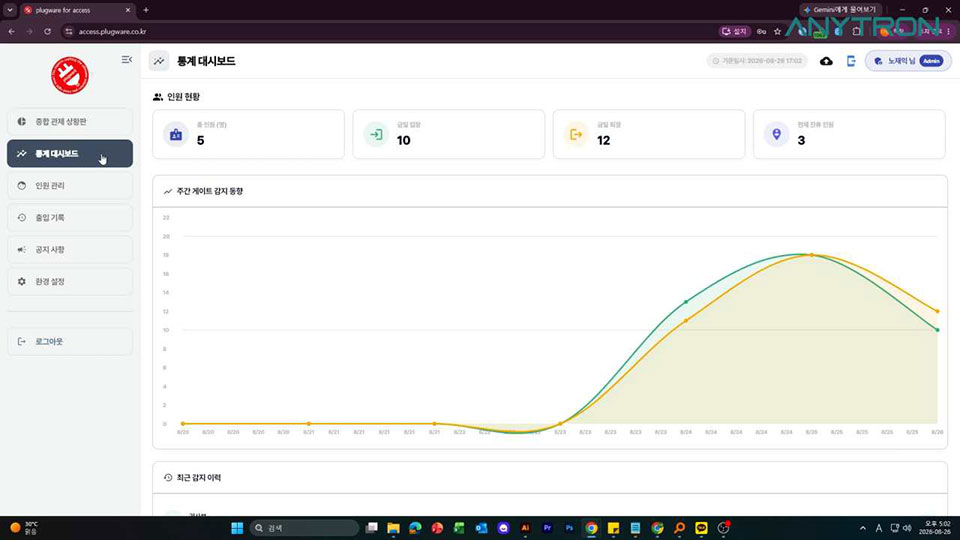Click the taskbar 검색 search box
The image size is (960, 540).
304,528
